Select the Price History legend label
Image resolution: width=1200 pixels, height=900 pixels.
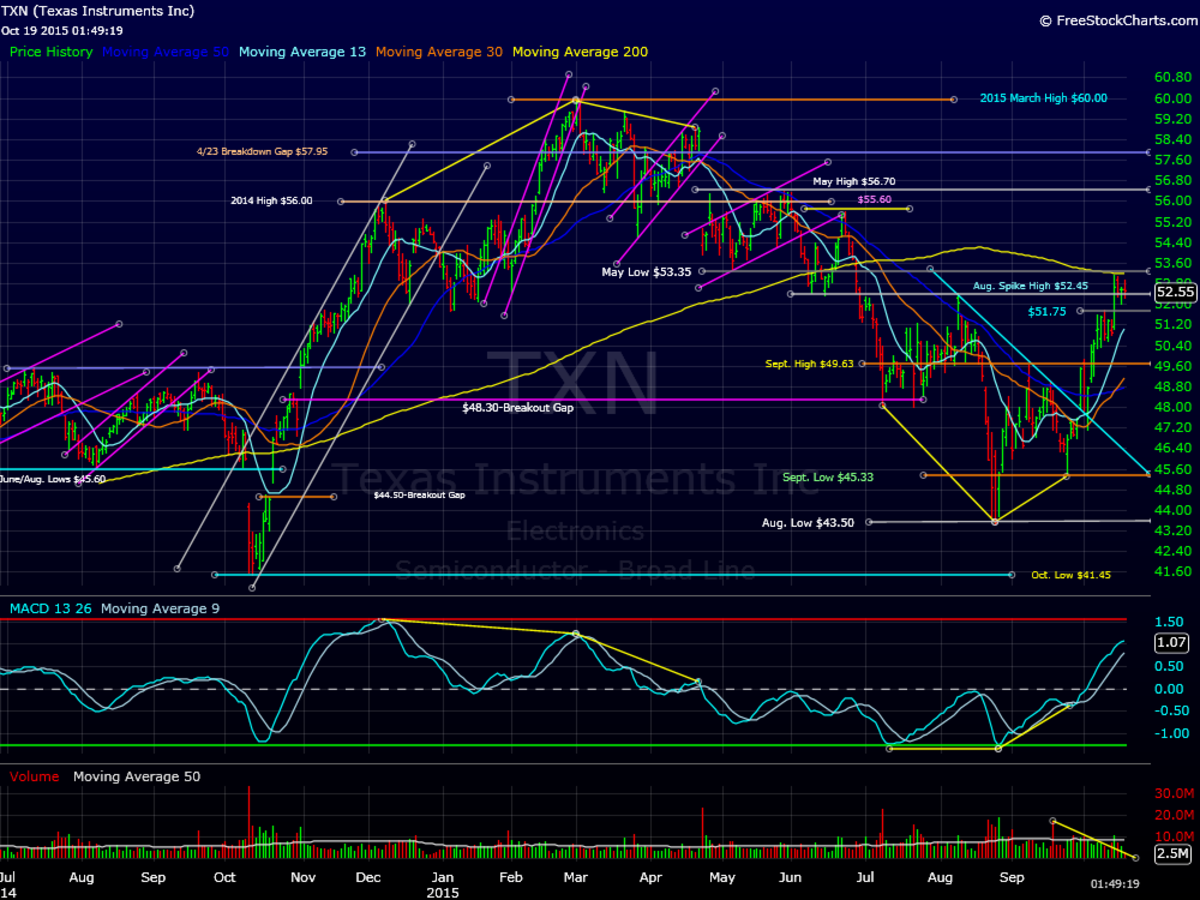pyautogui.click(x=51, y=51)
